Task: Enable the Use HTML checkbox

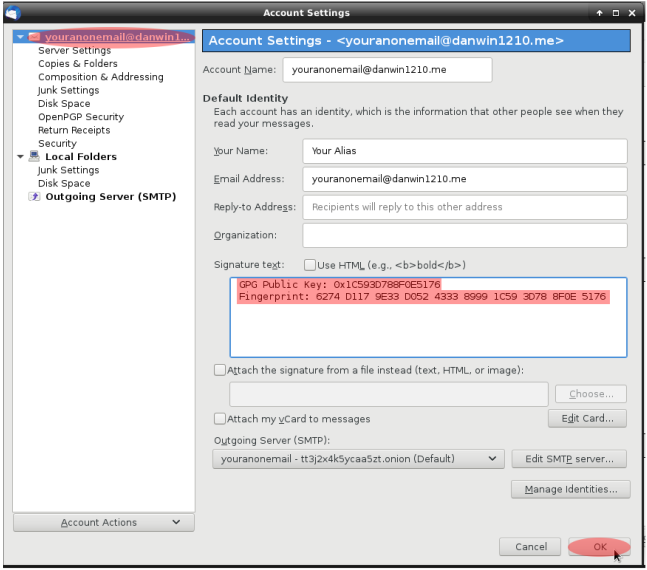Action: coord(309,265)
